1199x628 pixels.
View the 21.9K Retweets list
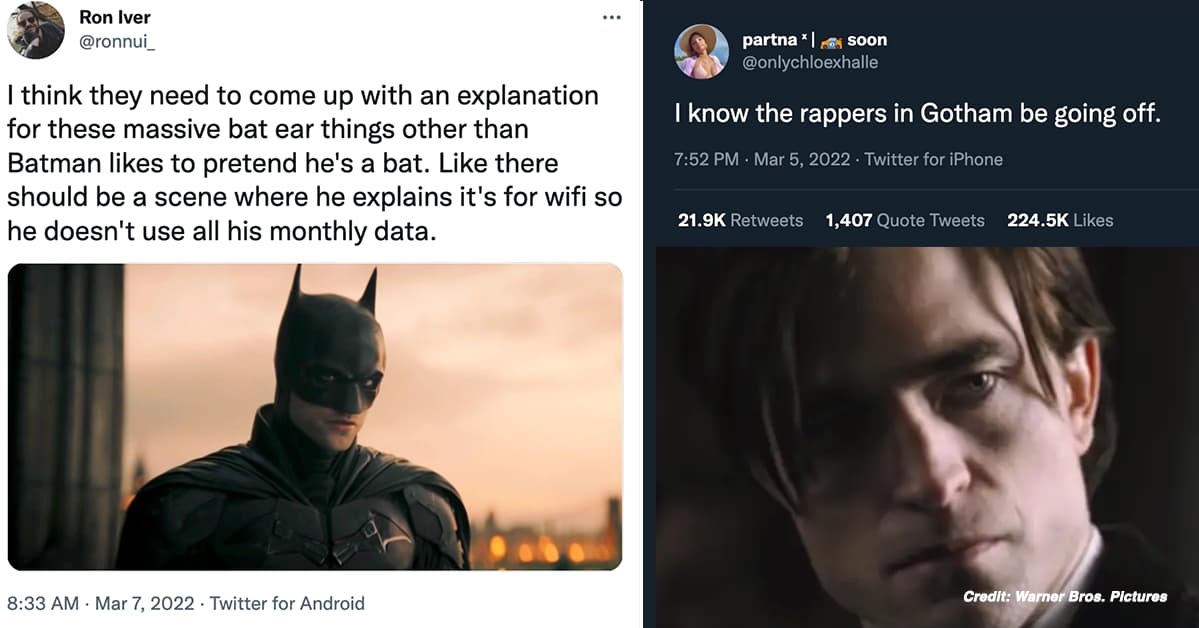tap(740, 220)
